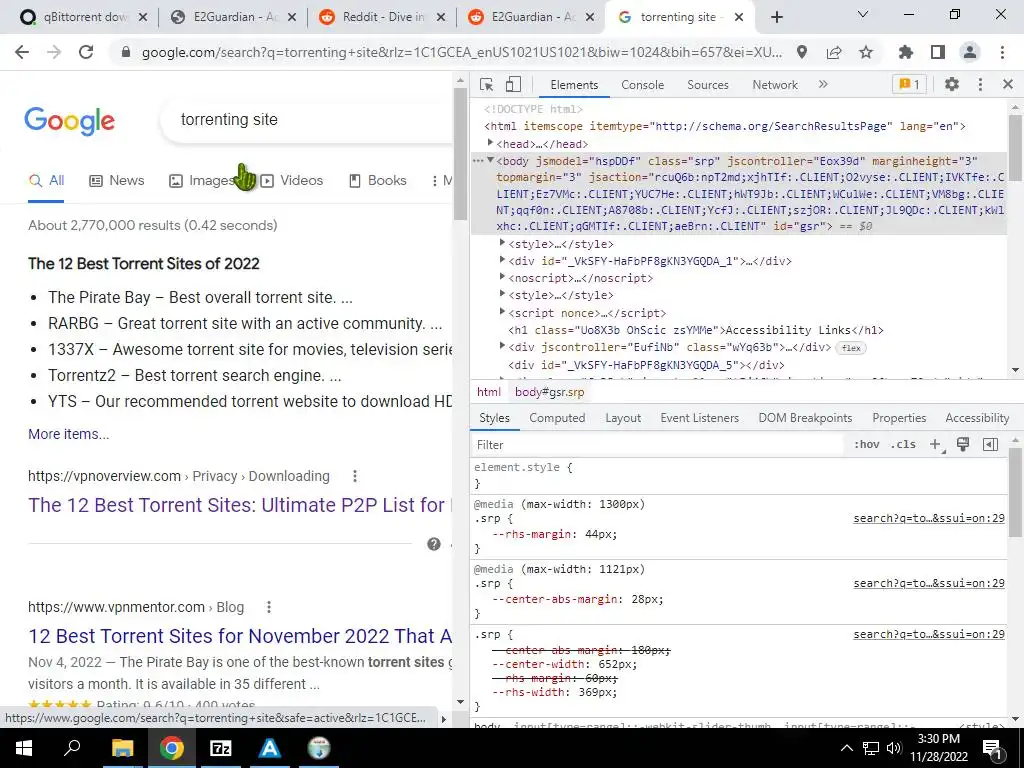Viewport: 1024px width, 768px height.
Task: Switch to the Console tab
Action: point(643,85)
